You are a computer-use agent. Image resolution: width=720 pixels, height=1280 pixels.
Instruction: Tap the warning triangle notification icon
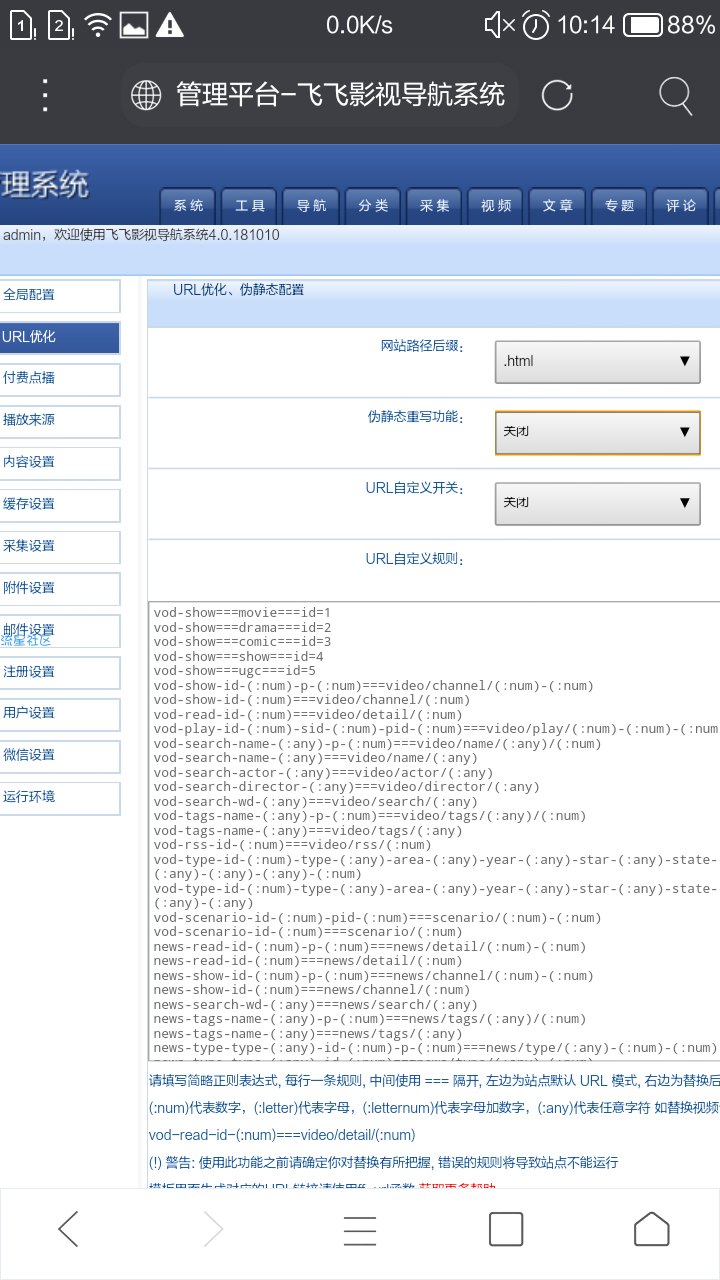[170, 25]
